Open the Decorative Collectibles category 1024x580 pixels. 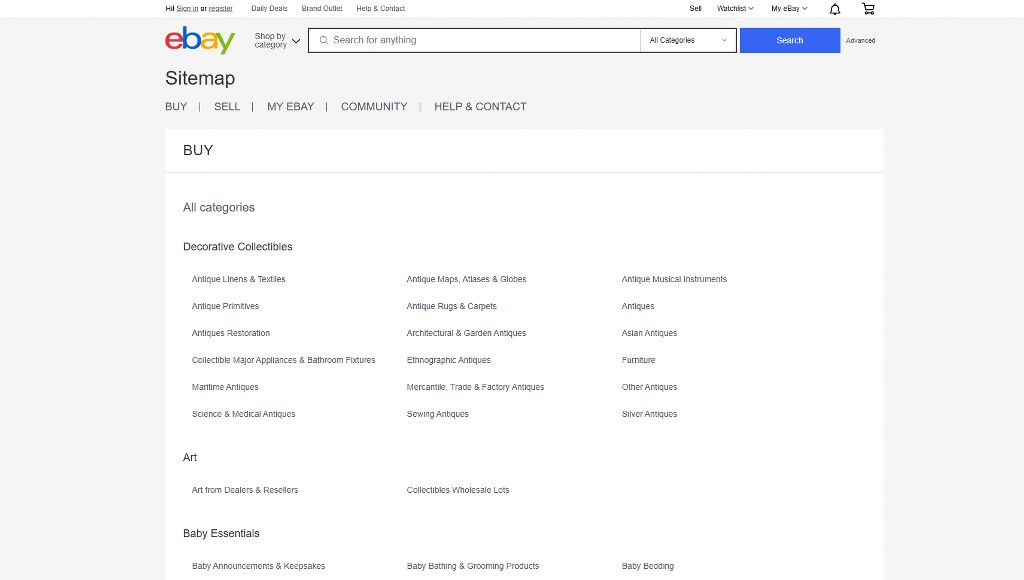238,247
